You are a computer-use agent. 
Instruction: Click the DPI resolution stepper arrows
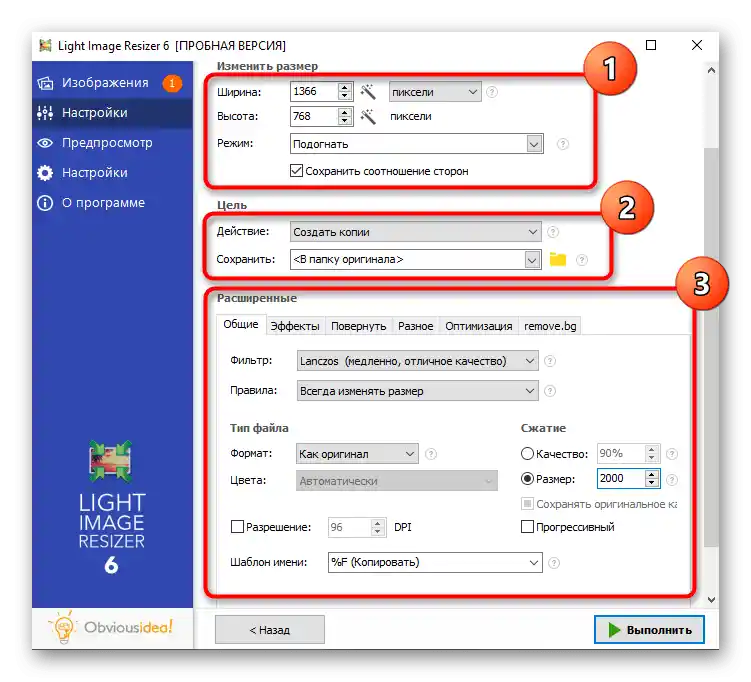377,527
